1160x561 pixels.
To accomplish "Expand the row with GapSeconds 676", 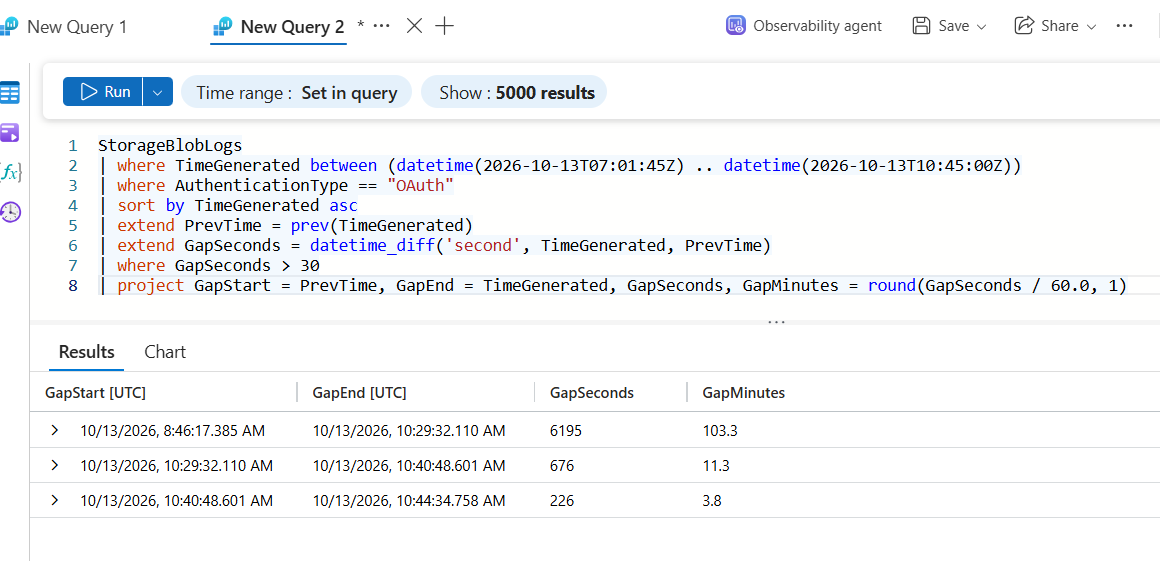I will (54, 466).
